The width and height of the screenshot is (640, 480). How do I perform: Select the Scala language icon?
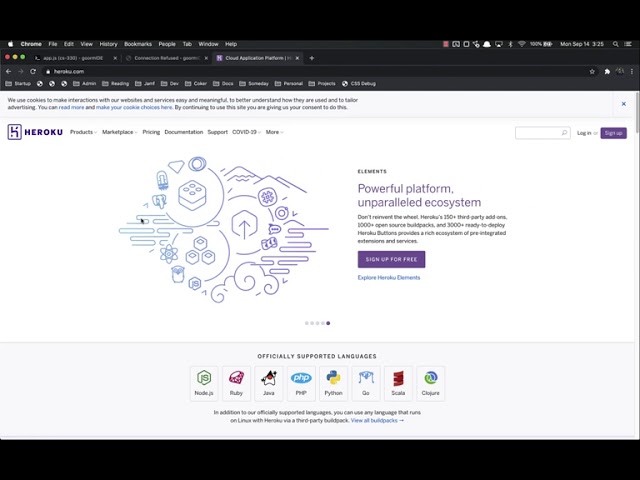point(398,378)
